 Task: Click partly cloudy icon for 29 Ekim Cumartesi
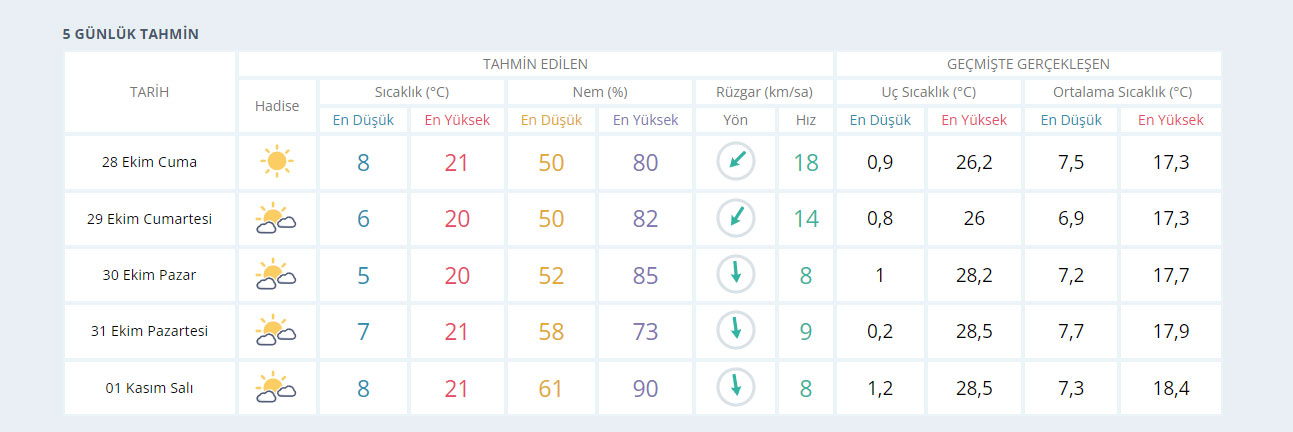(276, 218)
